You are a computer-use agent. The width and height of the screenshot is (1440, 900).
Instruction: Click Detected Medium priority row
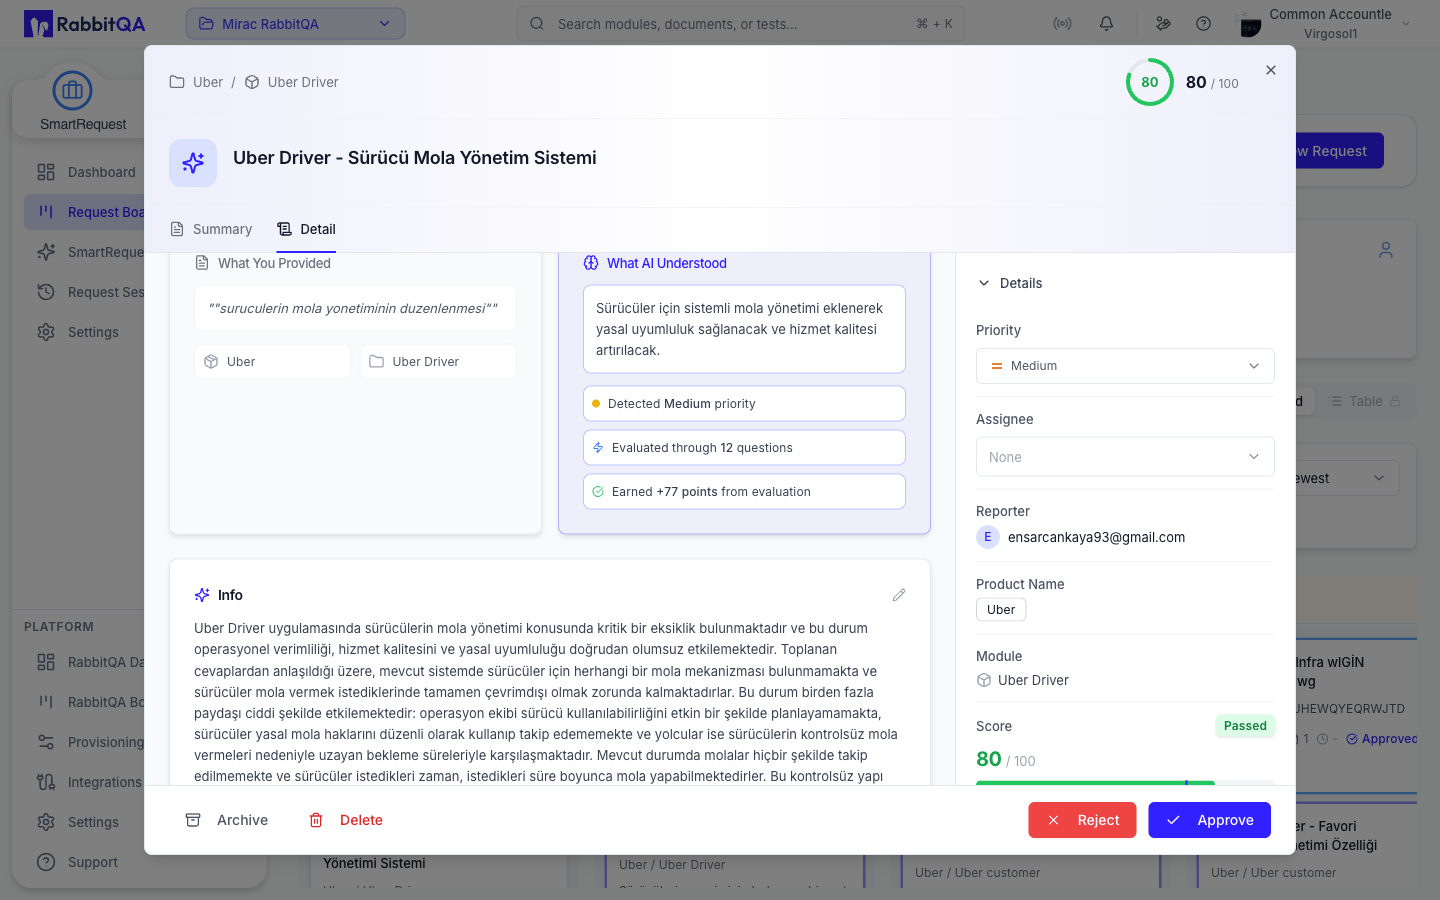[x=744, y=404]
